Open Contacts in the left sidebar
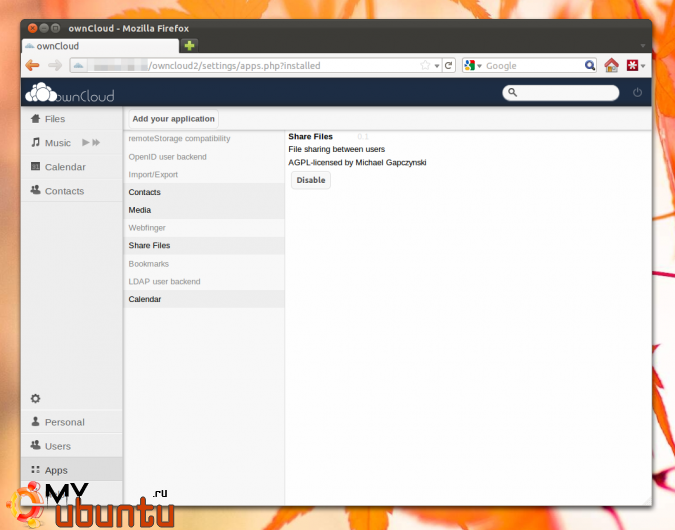This screenshot has height=530, width=675. [71, 191]
